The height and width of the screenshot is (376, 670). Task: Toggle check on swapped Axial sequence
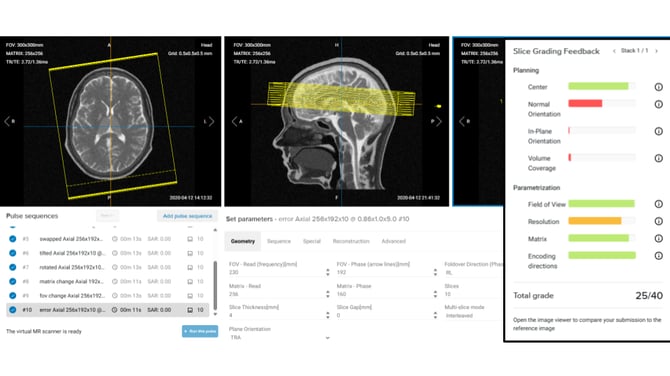click(13, 239)
